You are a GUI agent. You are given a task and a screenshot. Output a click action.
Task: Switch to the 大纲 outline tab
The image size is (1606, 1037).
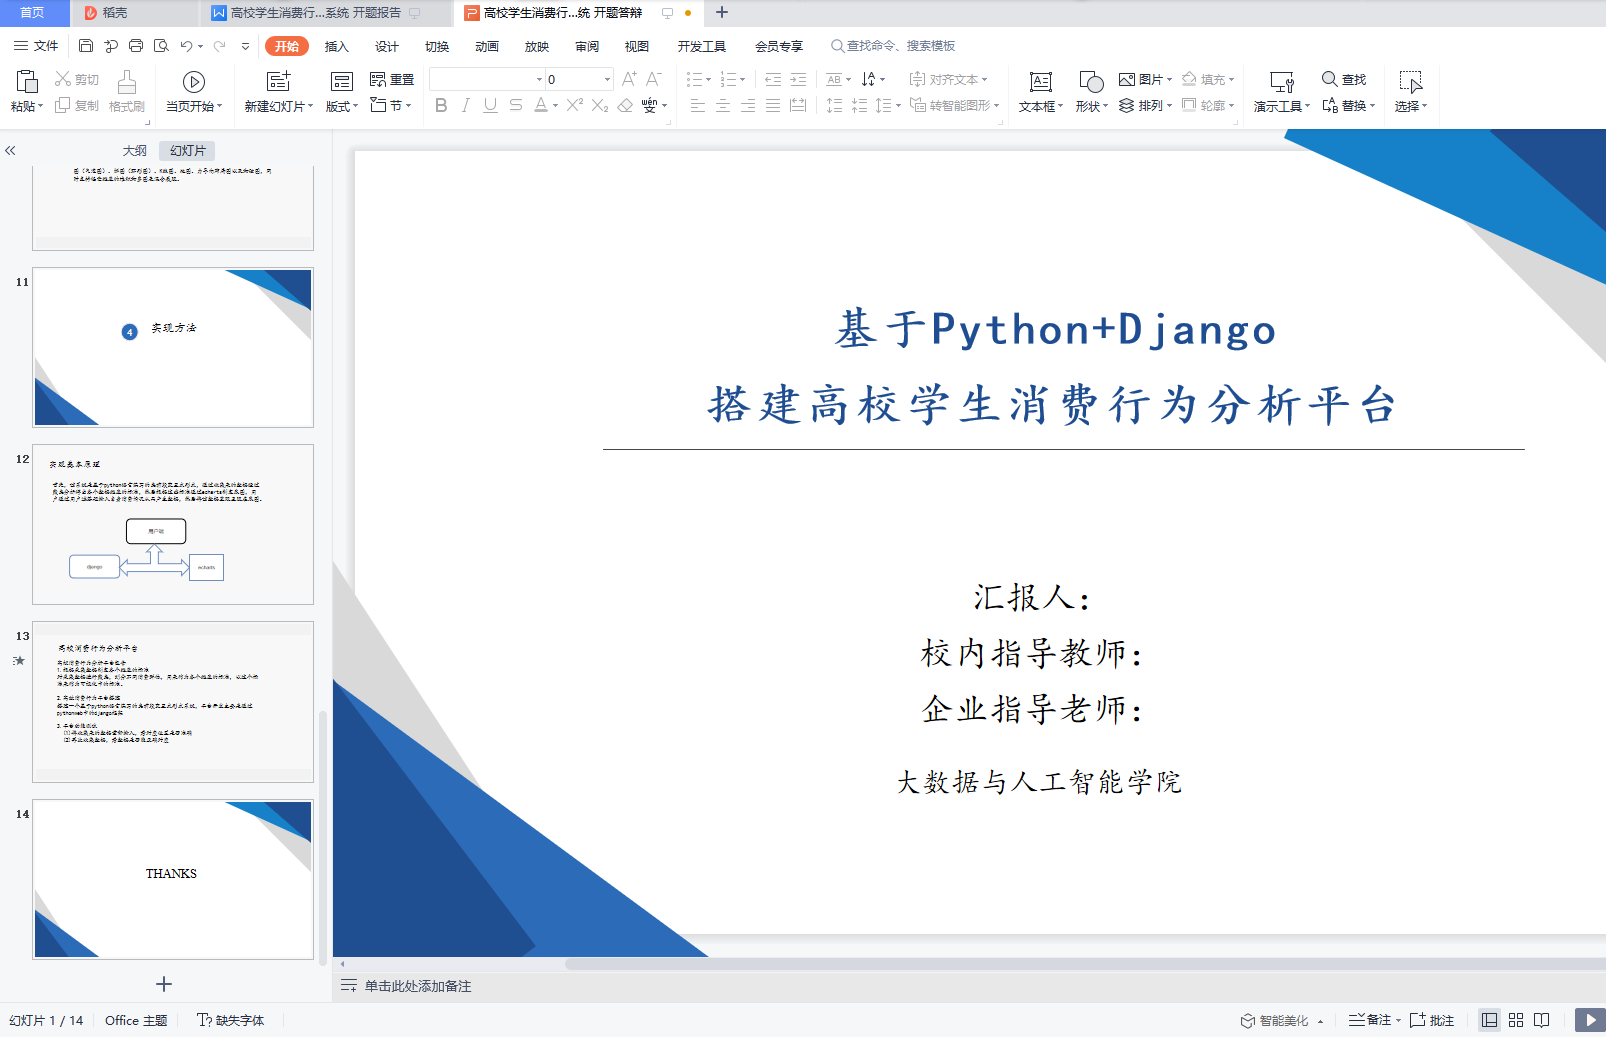click(135, 150)
